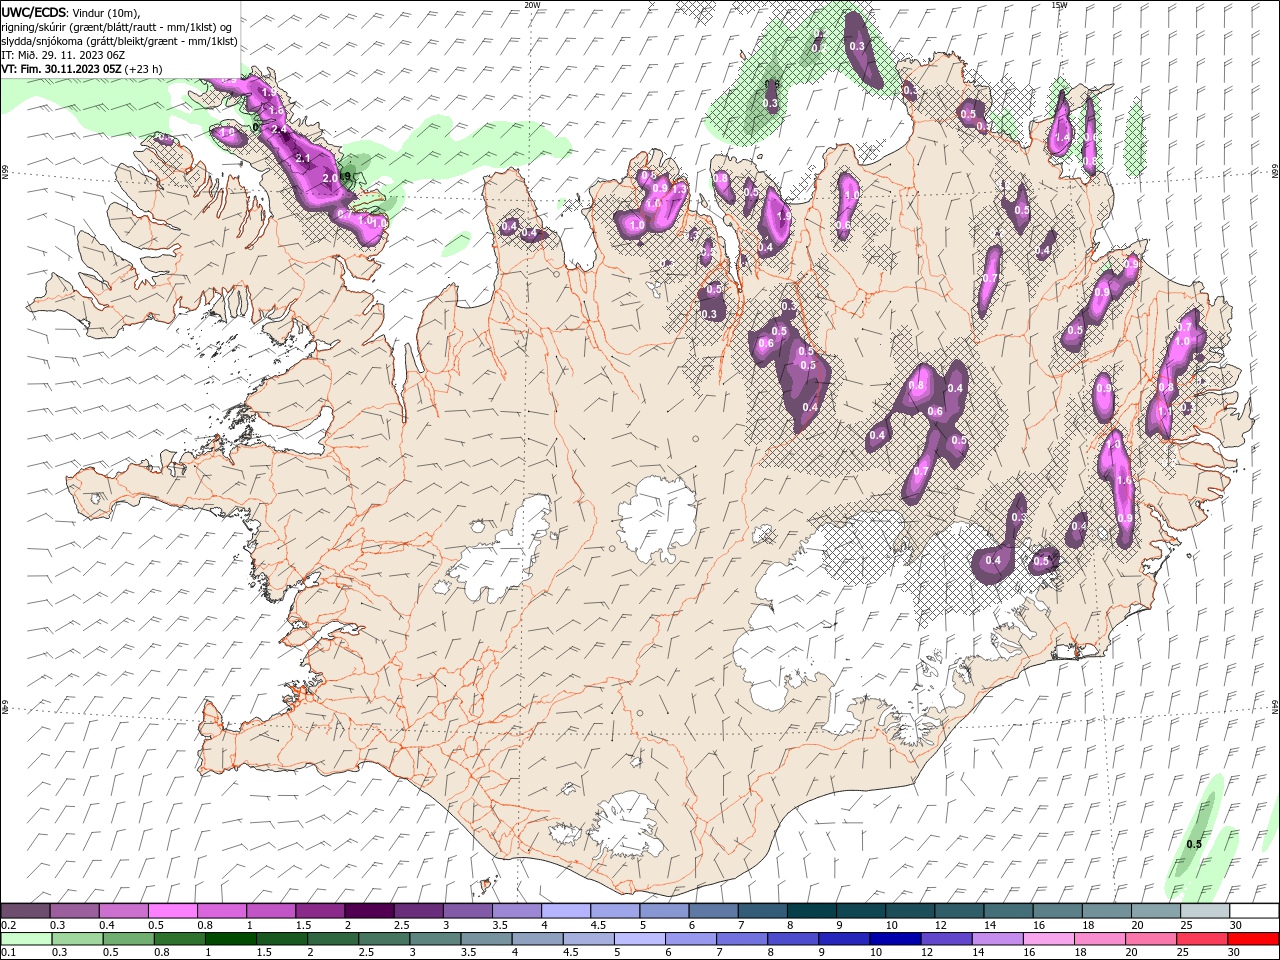The image size is (1280, 960).
Task: Click the 'slydda/snjókoma (grátt/bleikt/grænt - mm/1klst)' header line
Action: tap(120, 41)
